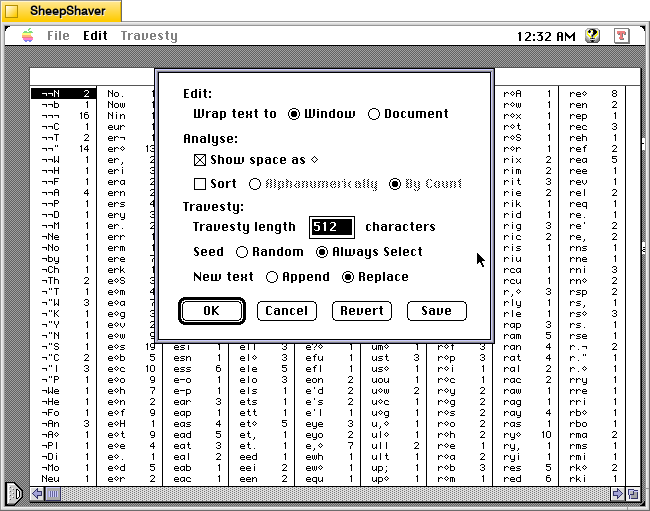Select the 'een' row in background list
This screenshot has width=650, height=511.
[262, 479]
